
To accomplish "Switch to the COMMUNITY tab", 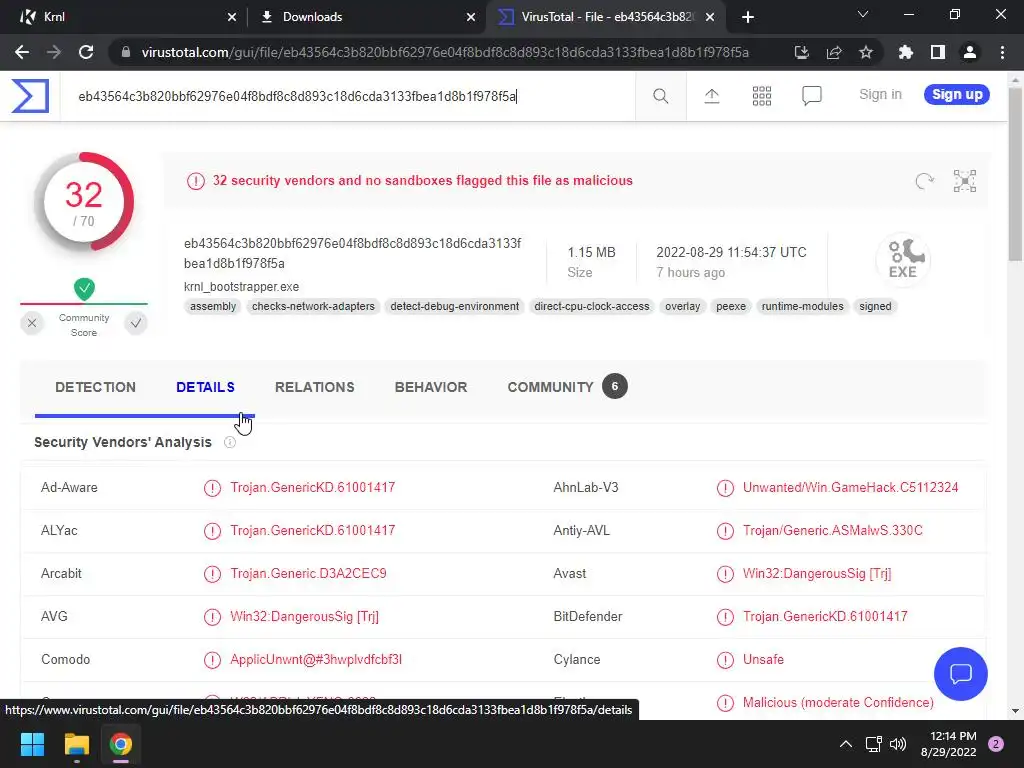I will (x=567, y=387).
